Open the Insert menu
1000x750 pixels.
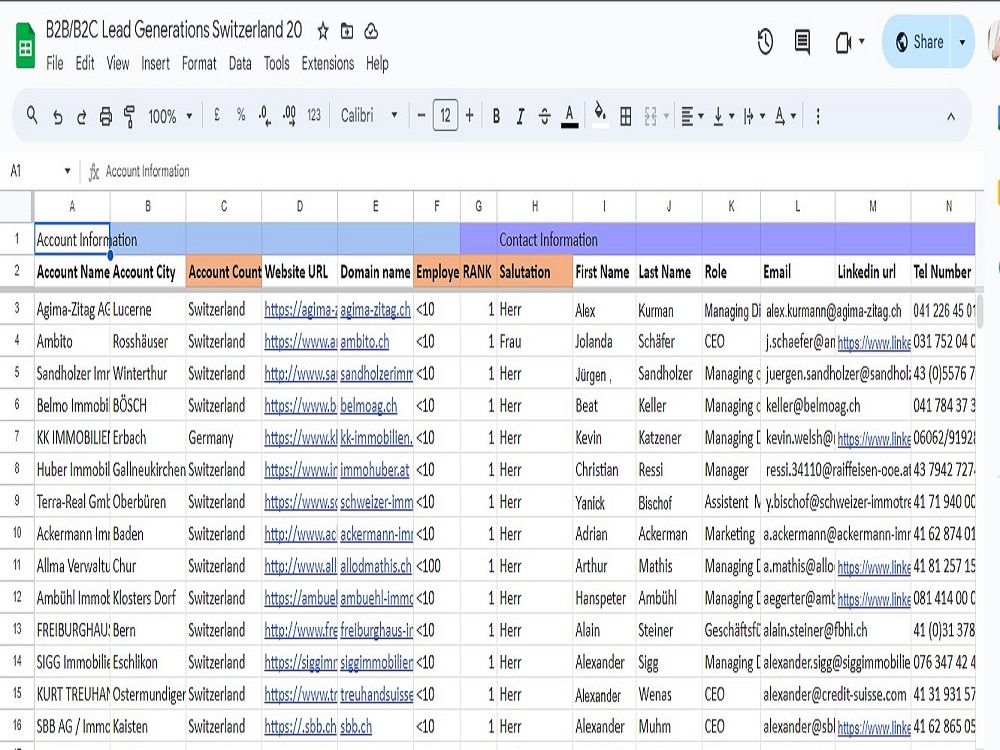[x=155, y=63]
